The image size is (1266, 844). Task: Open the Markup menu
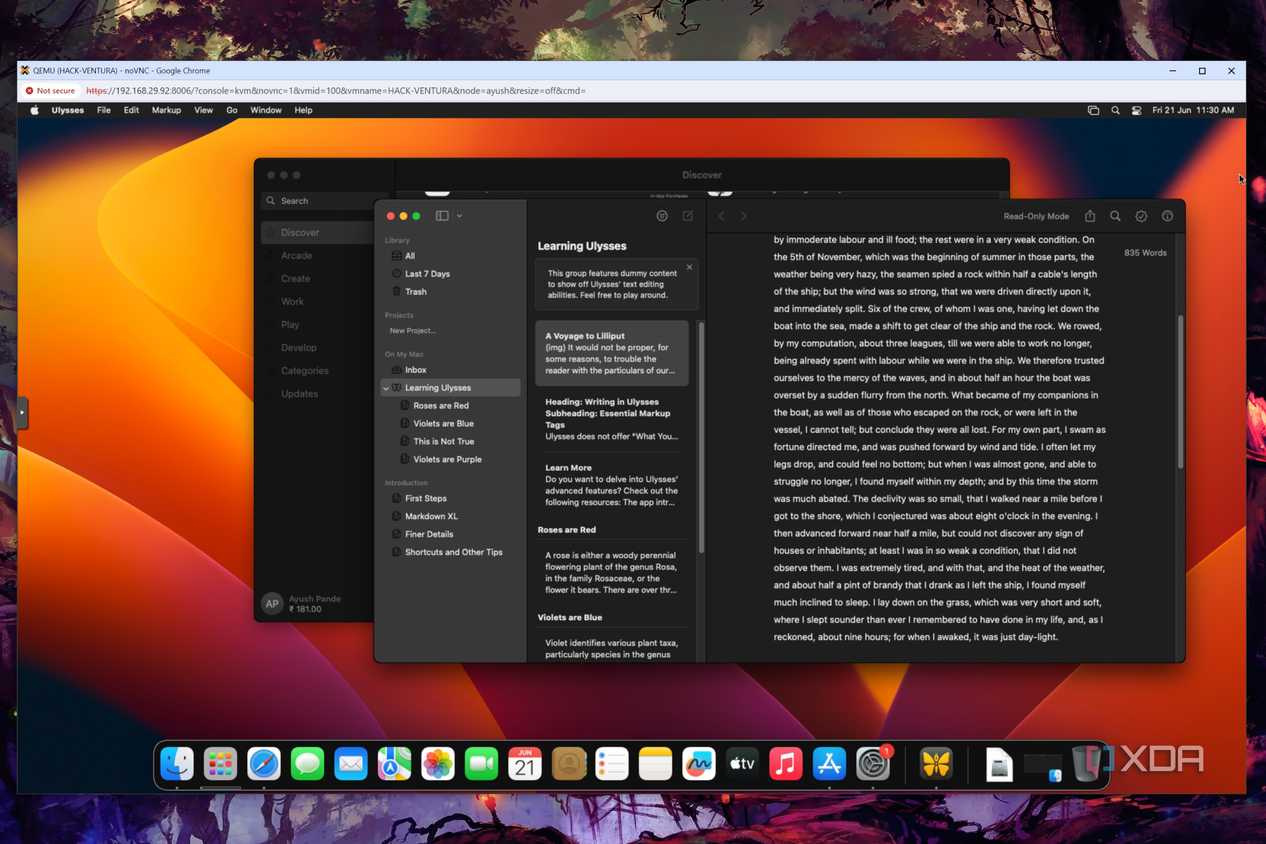point(166,111)
